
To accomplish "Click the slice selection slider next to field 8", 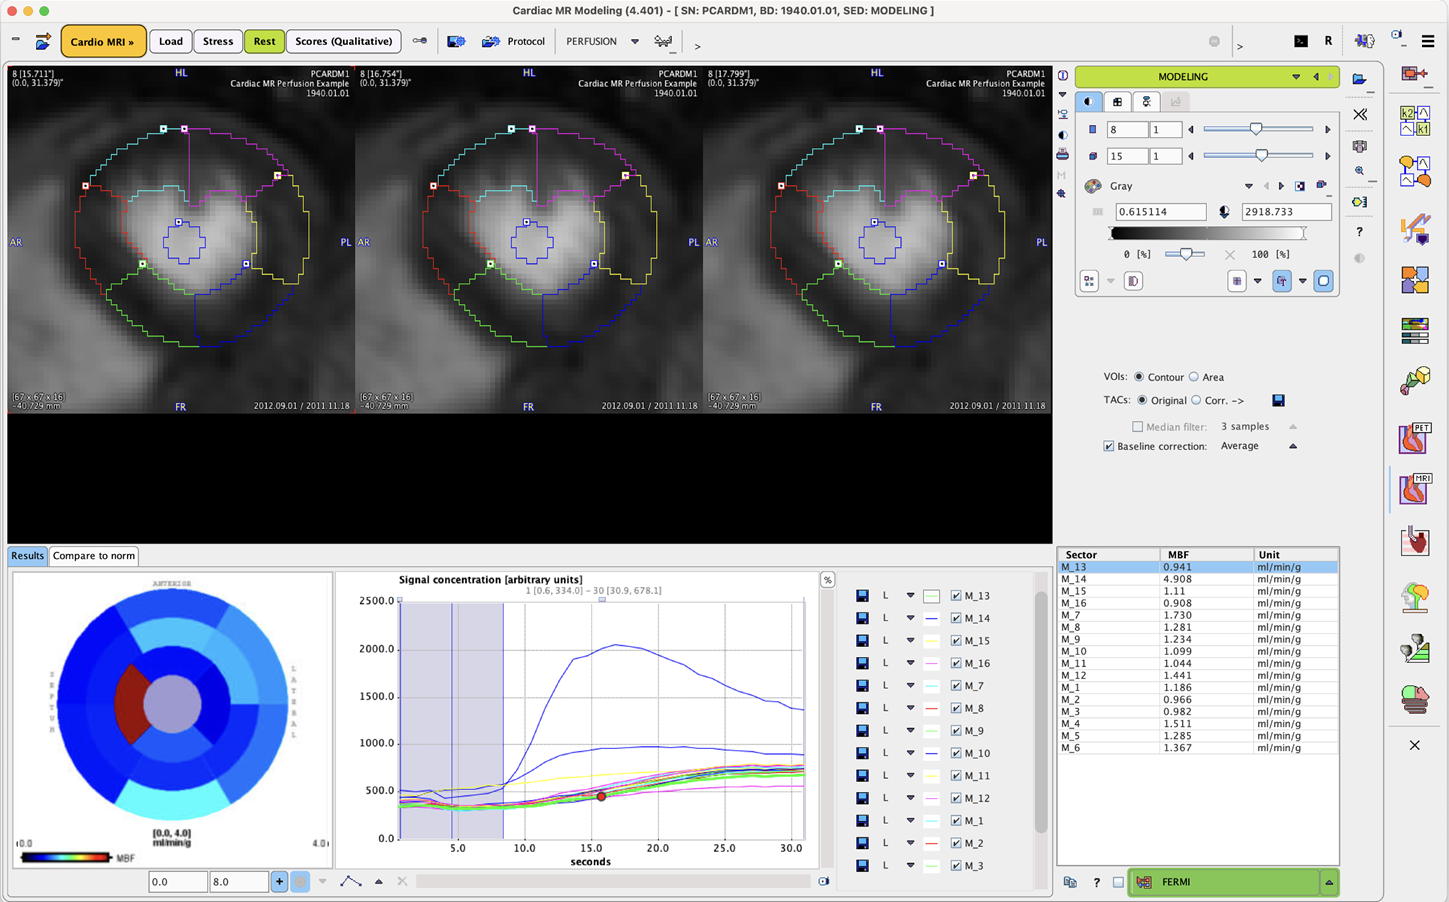I will click(x=1259, y=129).
